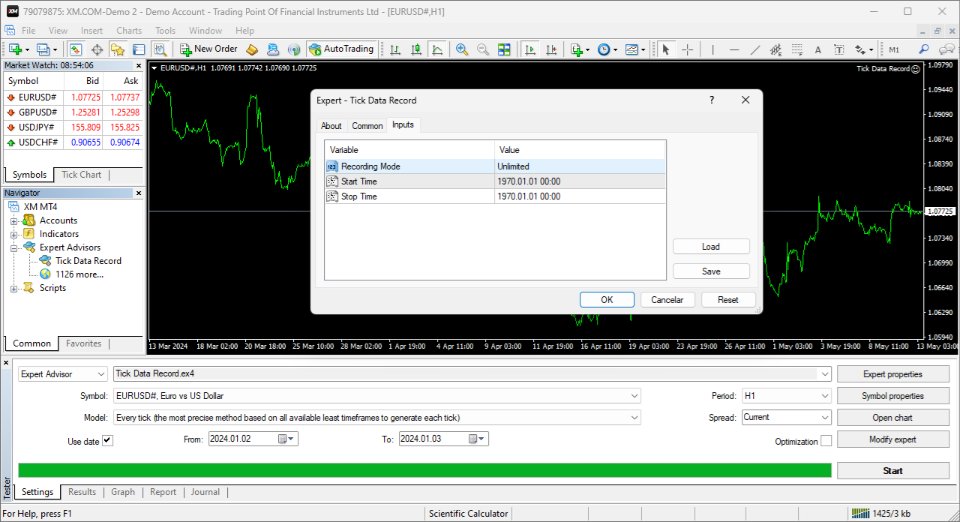The image size is (960, 522).
Task: Switch chart to candlesticks
Action: [x=416, y=50]
